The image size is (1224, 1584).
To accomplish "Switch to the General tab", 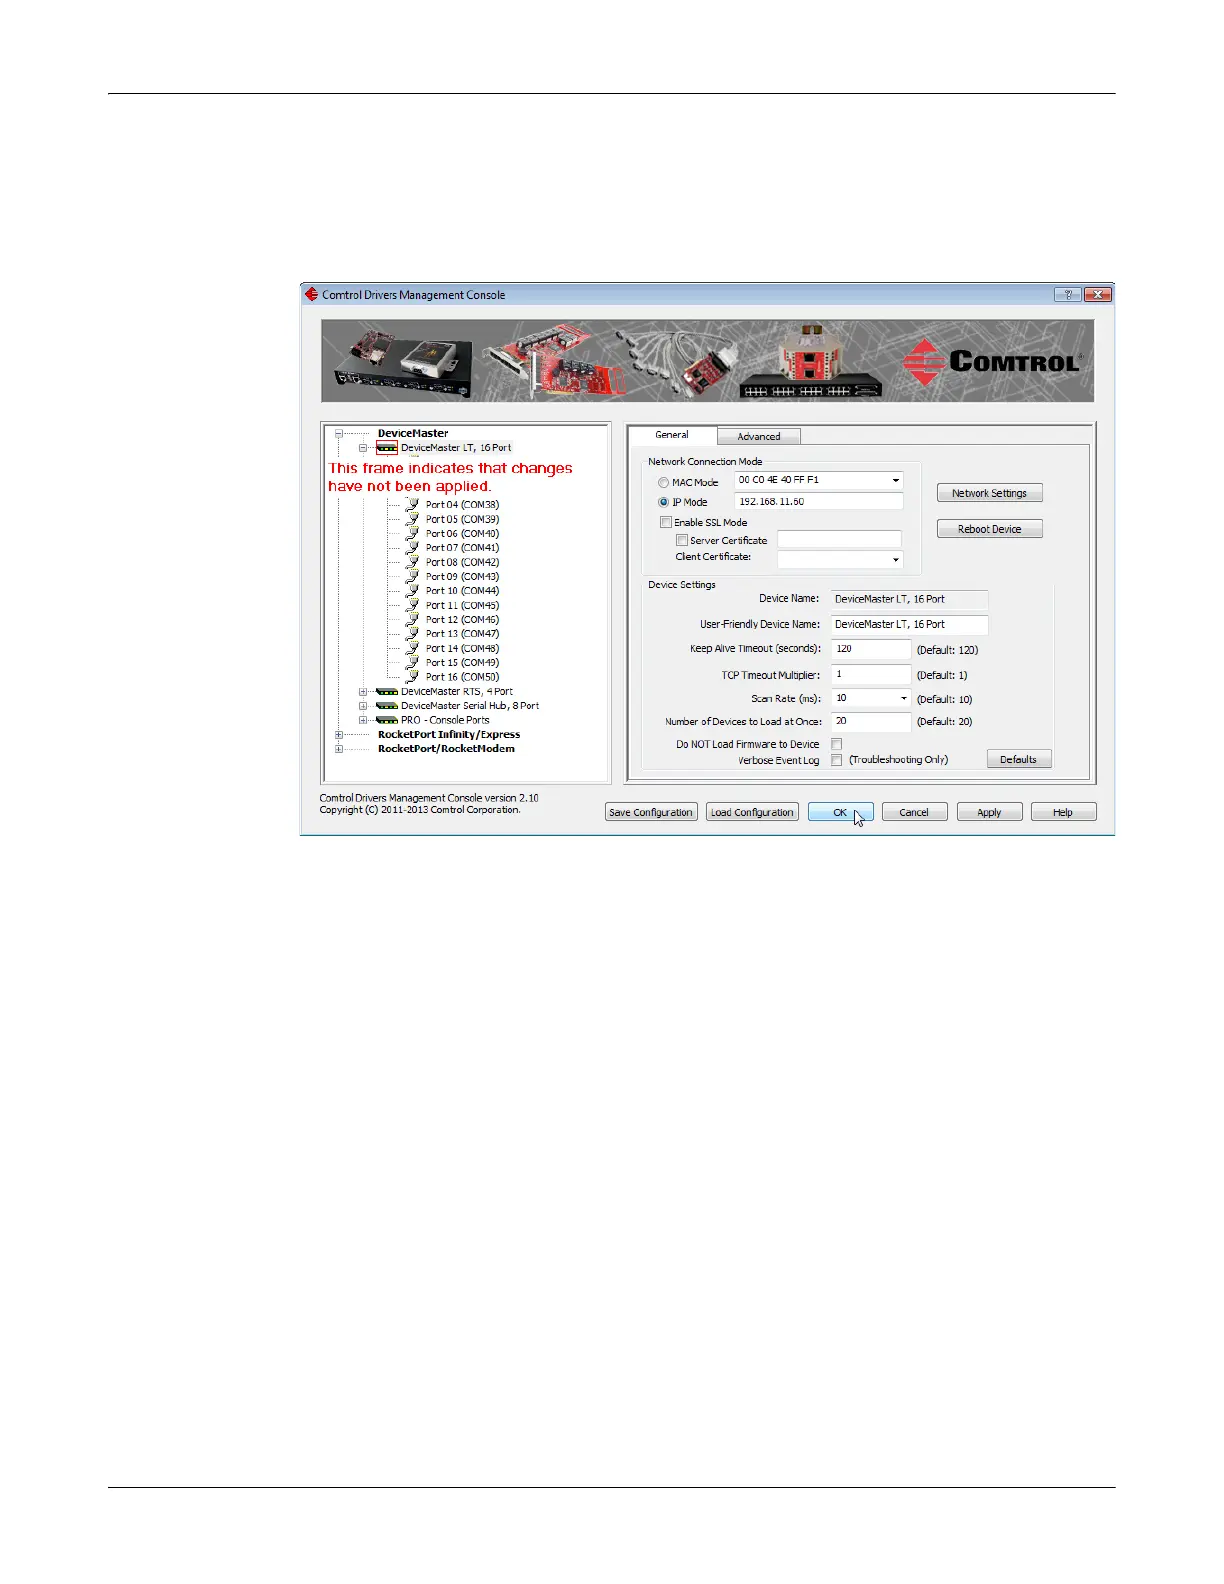I will (672, 435).
